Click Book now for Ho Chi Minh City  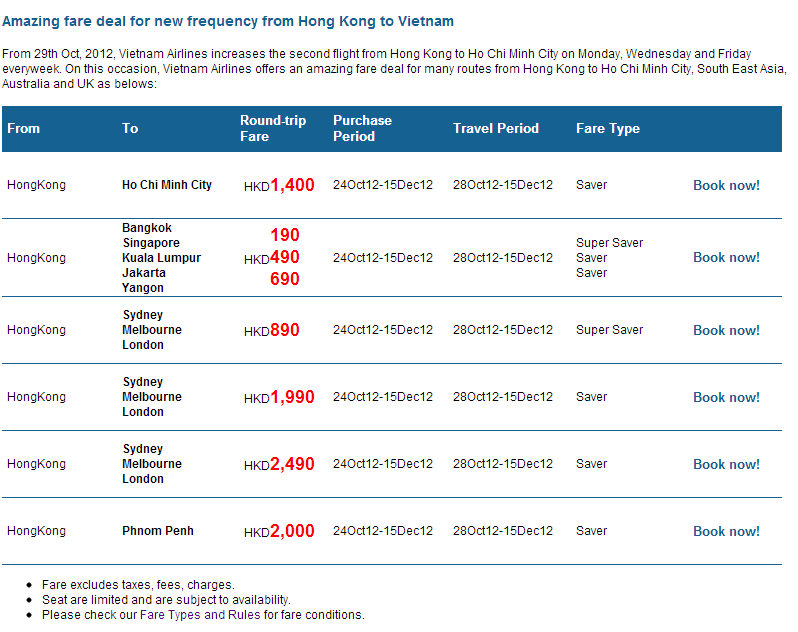tap(726, 185)
